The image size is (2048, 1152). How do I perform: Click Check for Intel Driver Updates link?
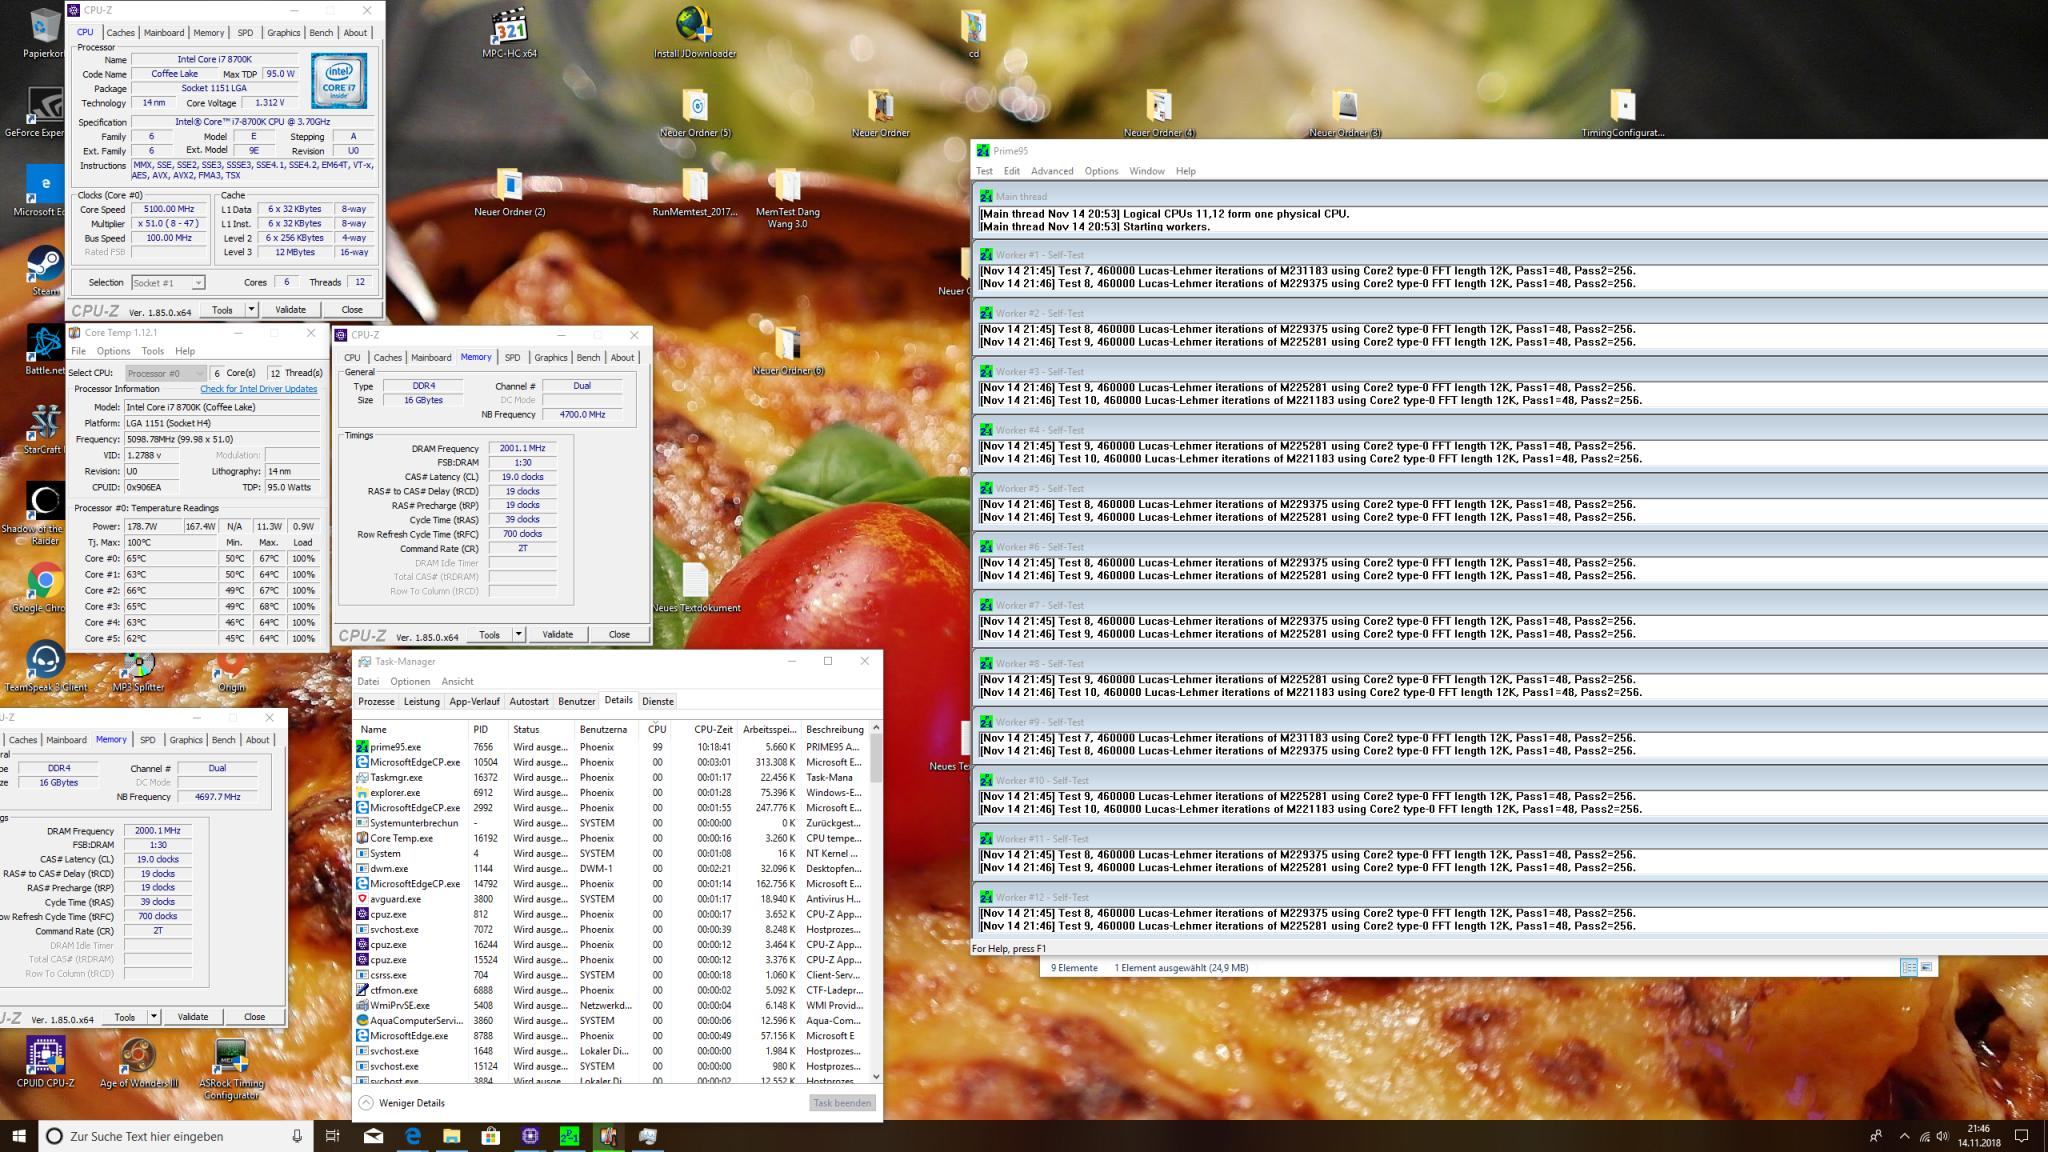(x=258, y=389)
